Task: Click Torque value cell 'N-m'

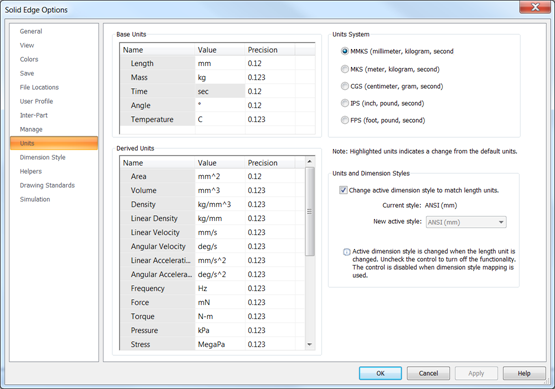Action: click(220, 316)
